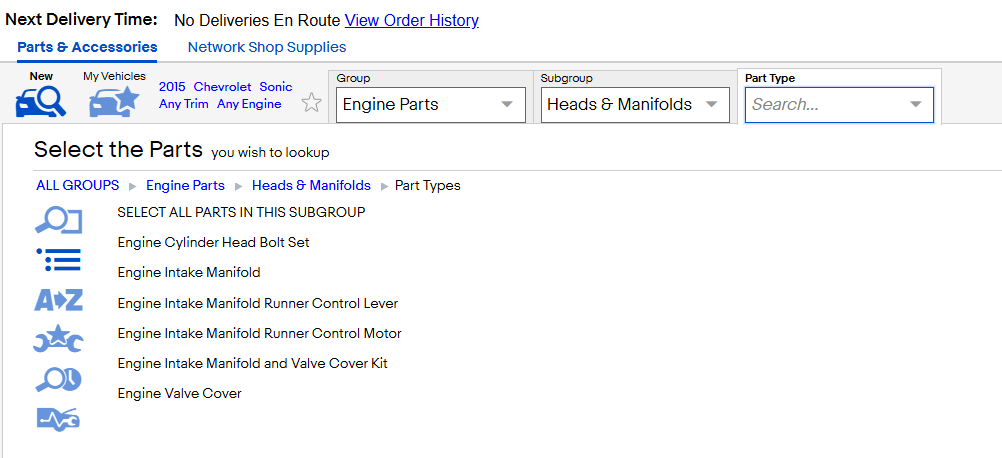1002x458 pixels.
Task: Click the magnifier with clock history icon
Action: tap(58, 379)
